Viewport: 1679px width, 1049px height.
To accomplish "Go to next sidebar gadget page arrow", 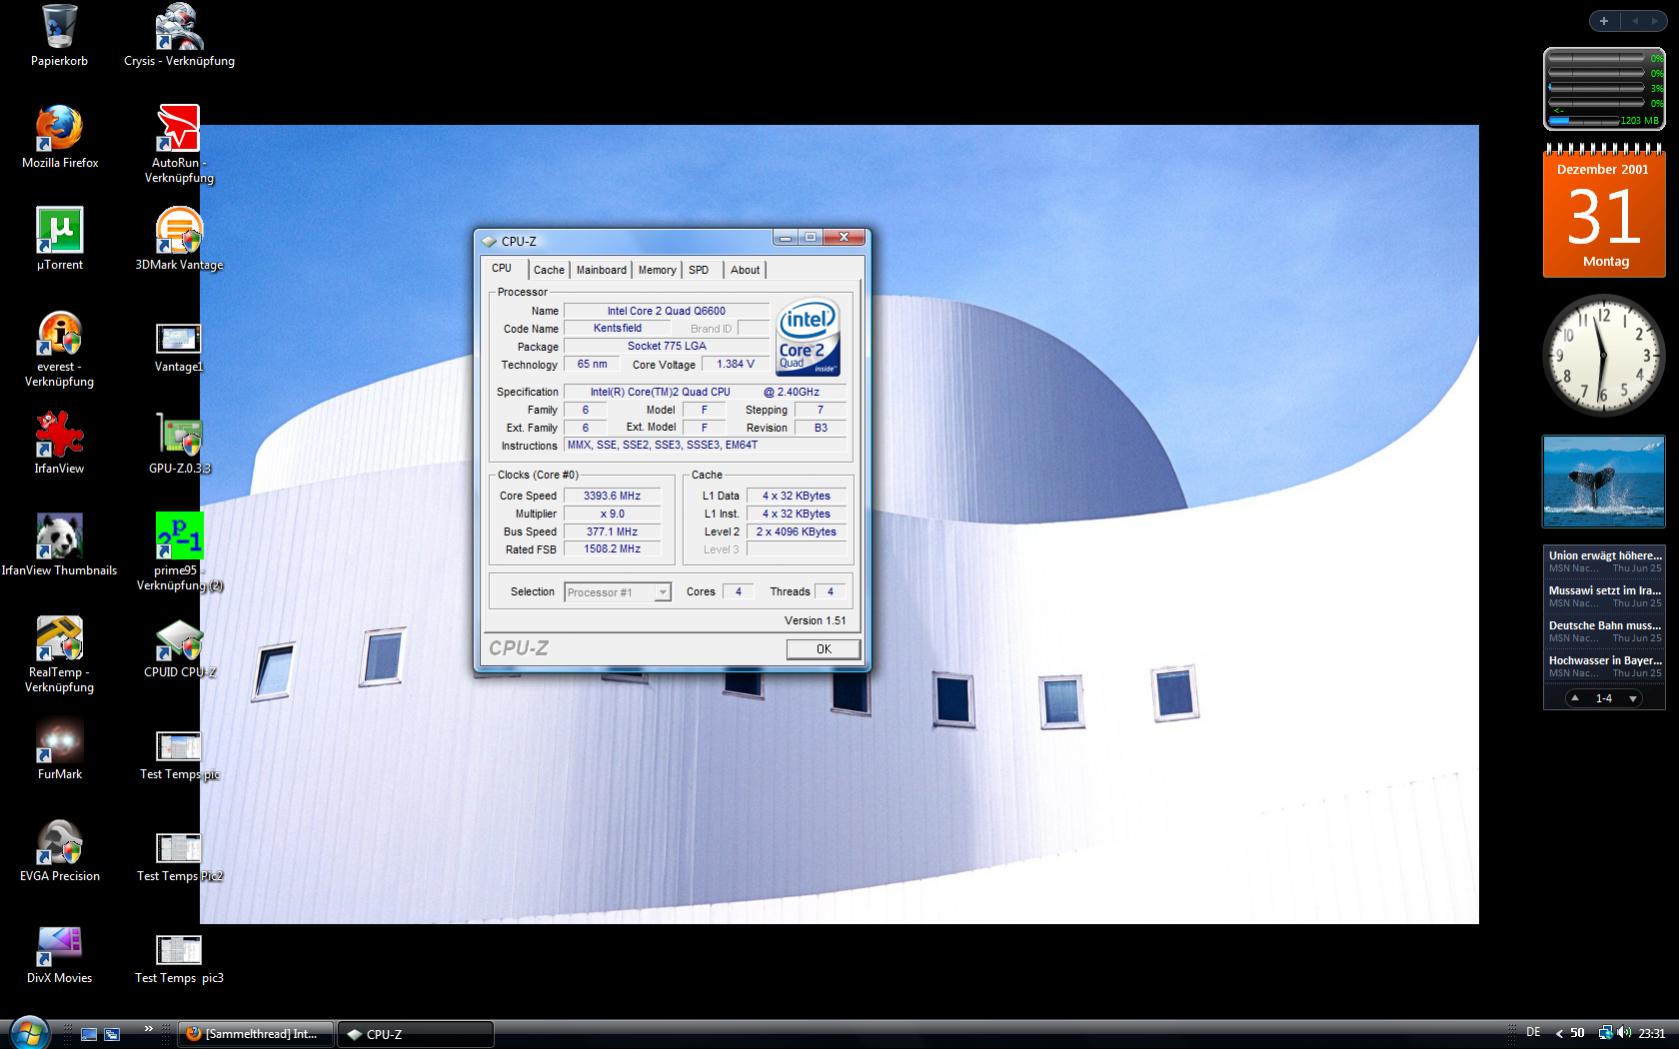I will click(x=1657, y=21).
